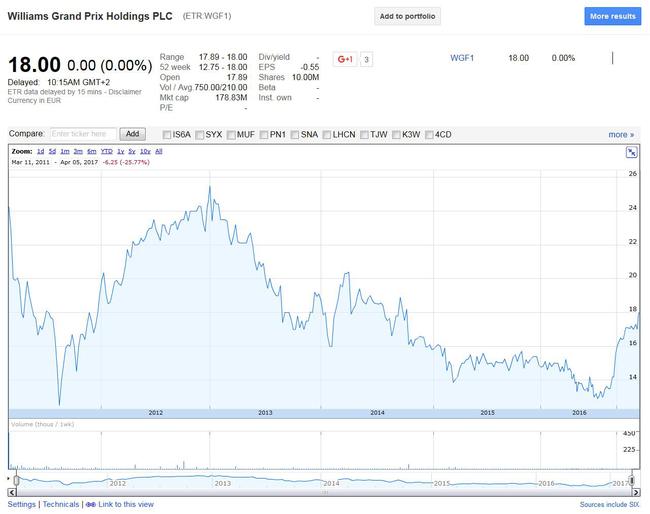The width and height of the screenshot is (650, 514).
Task: Click the 2013 label on overview timeline
Action: pos(222,483)
